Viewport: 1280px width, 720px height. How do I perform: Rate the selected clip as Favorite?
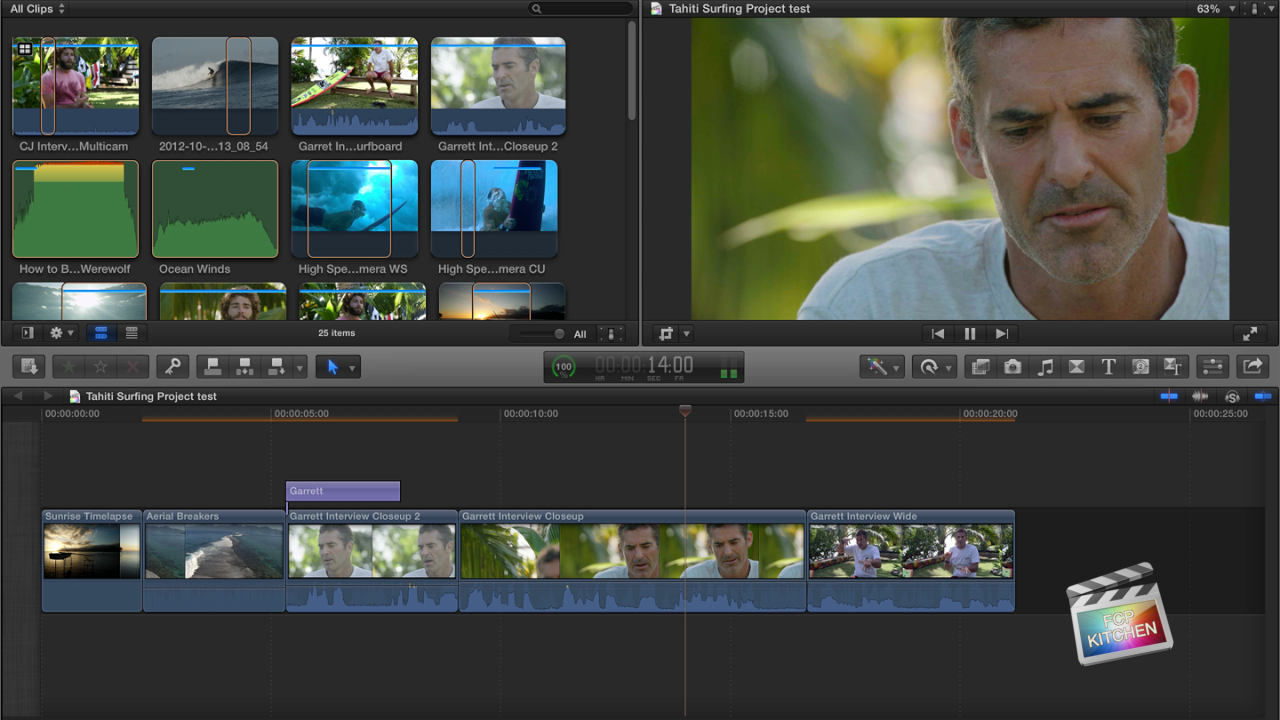click(67, 366)
